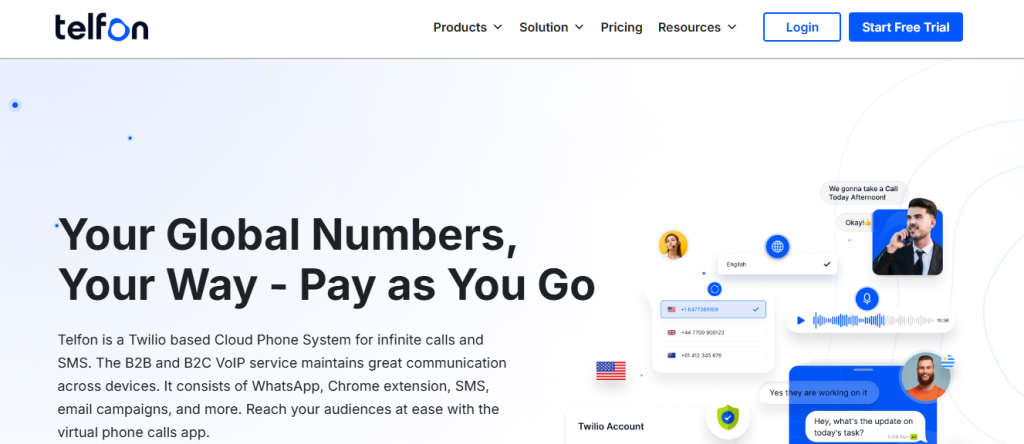Click the large US flag icon
This screenshot has height=444, width=1024.
pyautogui.click(x=610, y=370)
